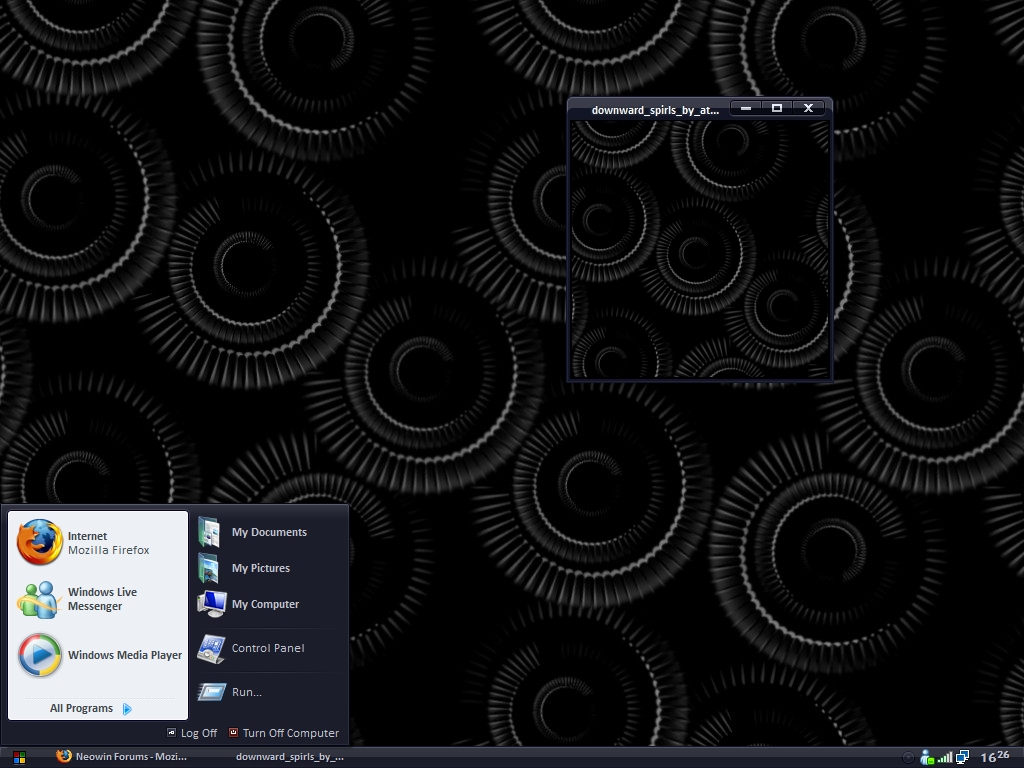
Task: Click Messenger icon in system tray
Action: tap(927, 757)
